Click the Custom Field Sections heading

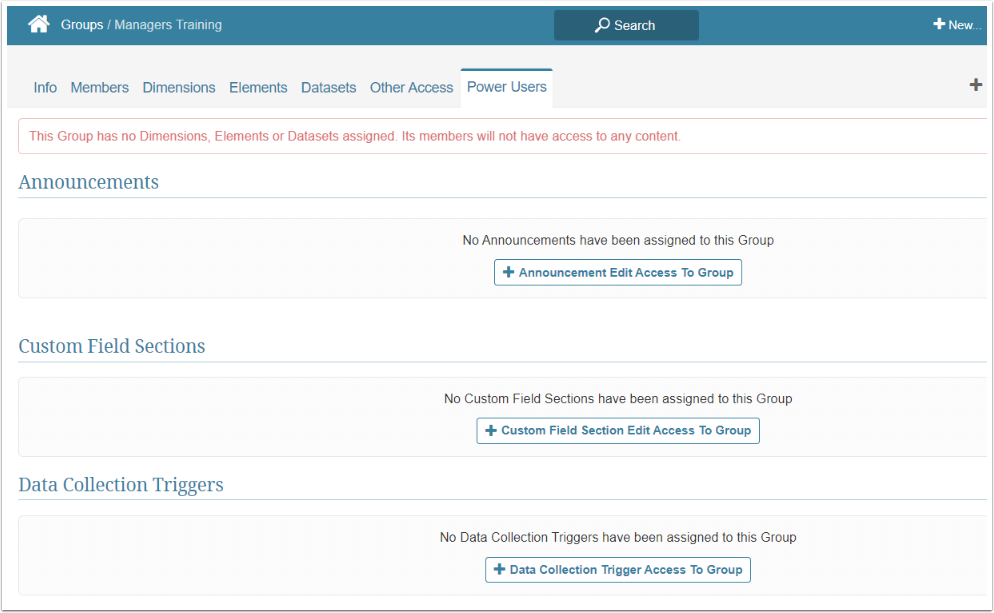point(112,346)
